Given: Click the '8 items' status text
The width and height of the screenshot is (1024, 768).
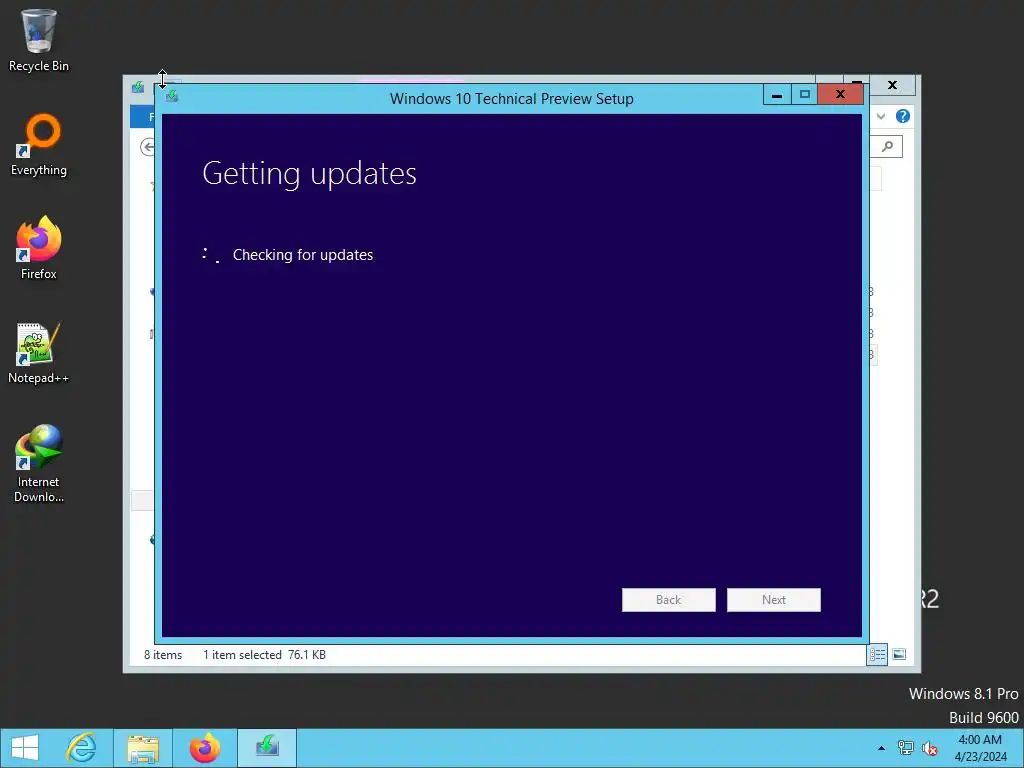Looking at the screenshot, I should click(163, 654).
